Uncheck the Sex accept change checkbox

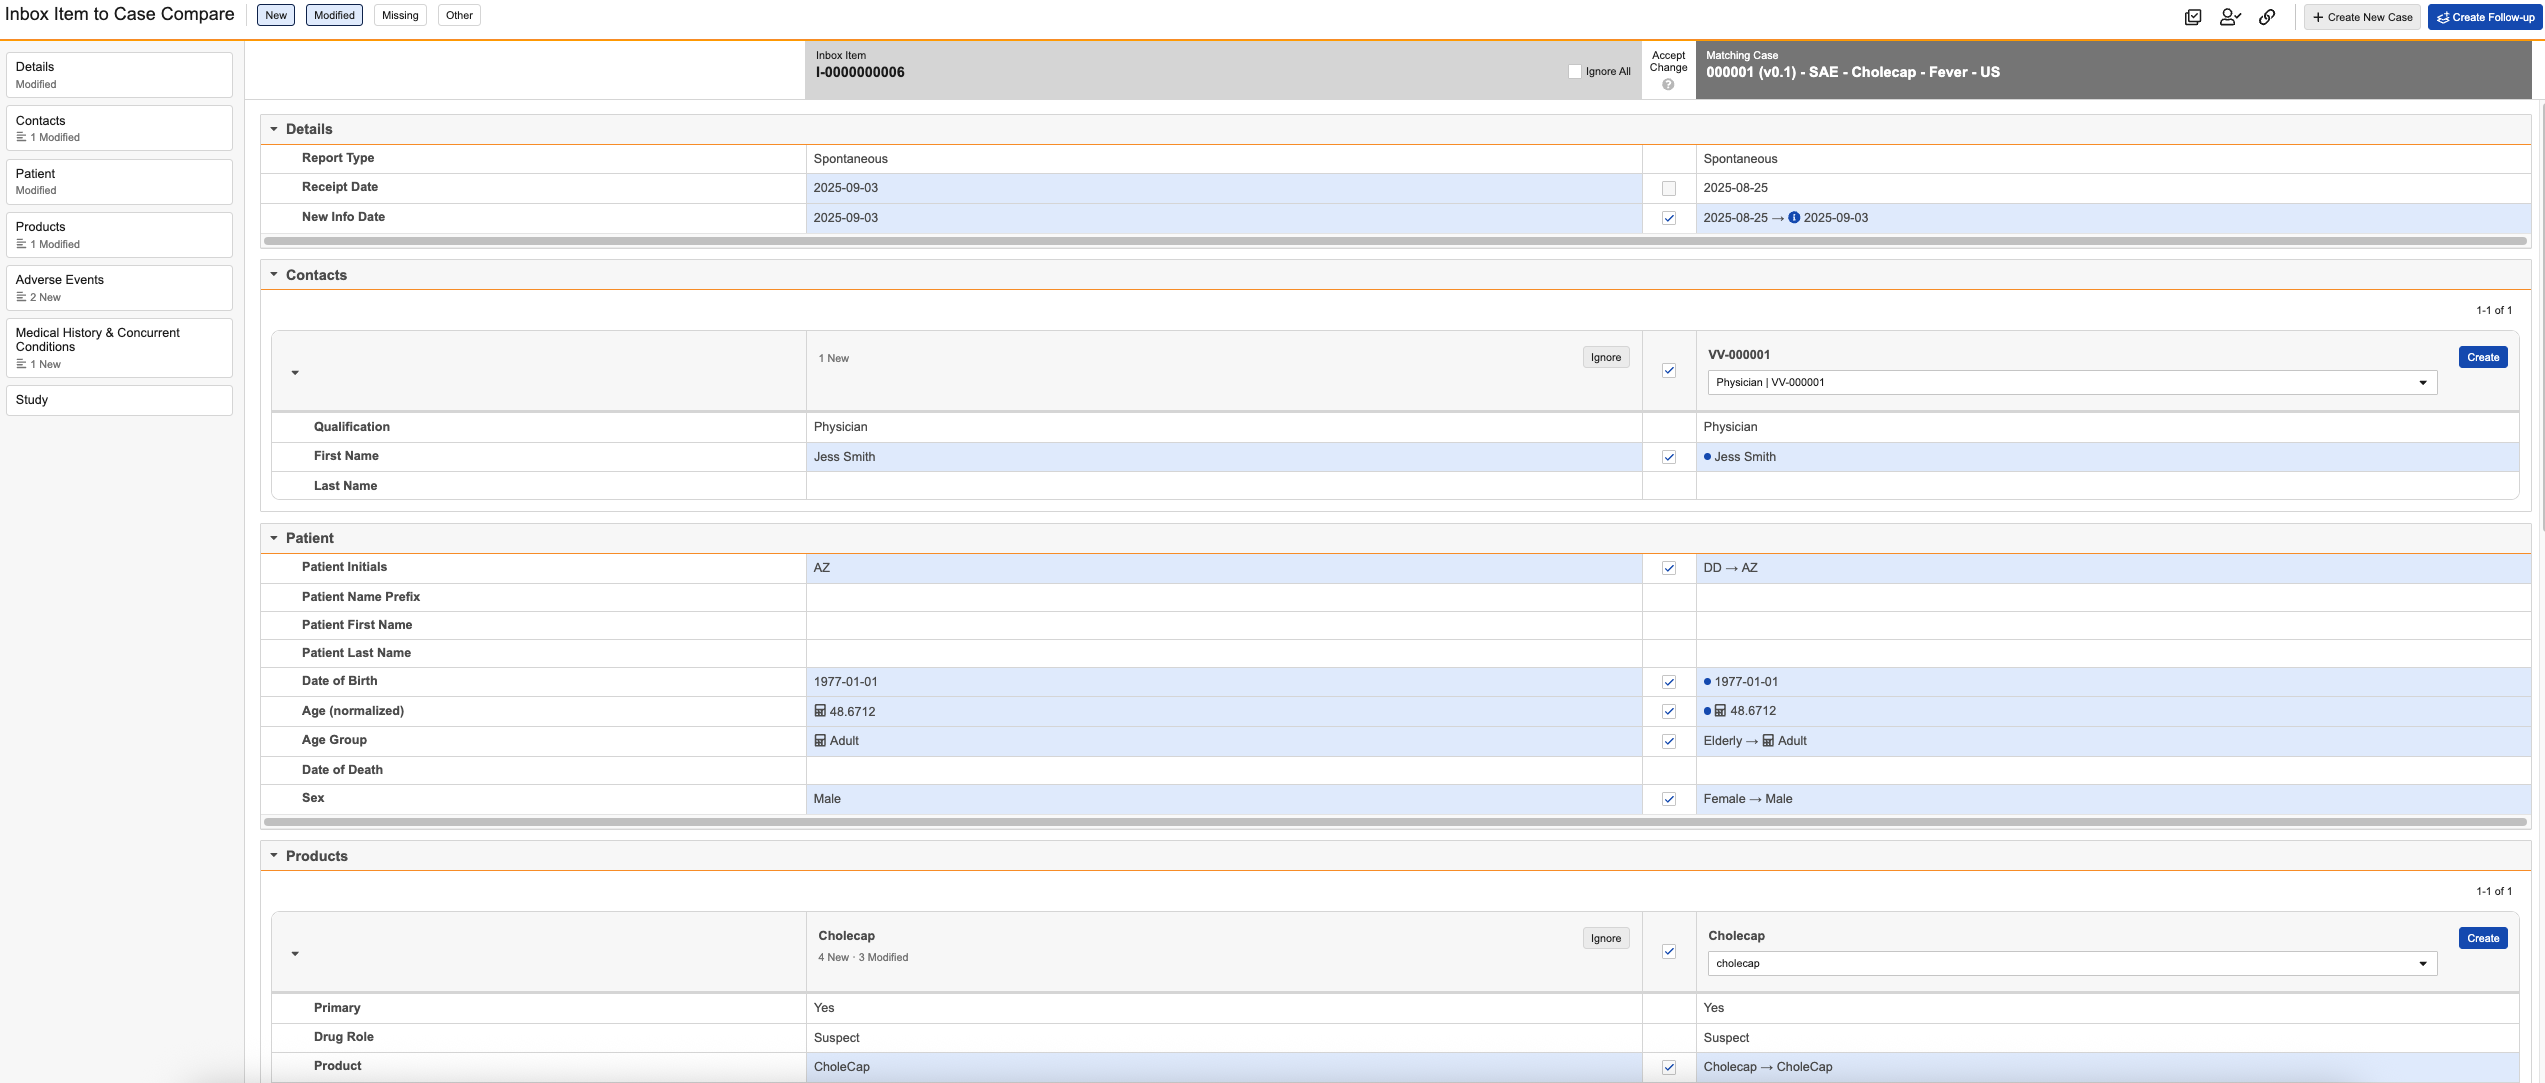(1669, 799)
